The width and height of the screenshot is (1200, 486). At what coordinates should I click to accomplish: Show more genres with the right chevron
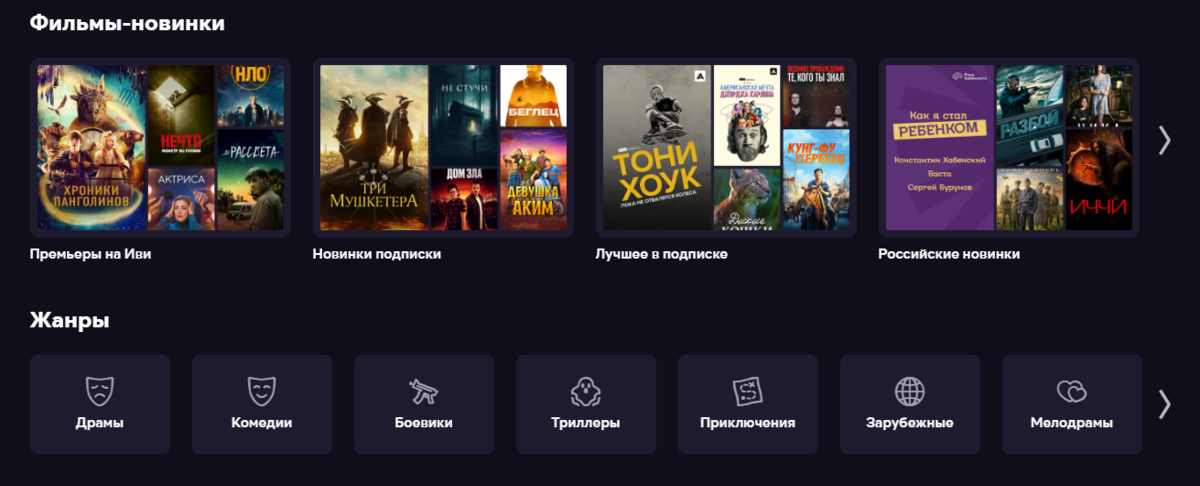pyautogui.click(x=1164, y=404)
